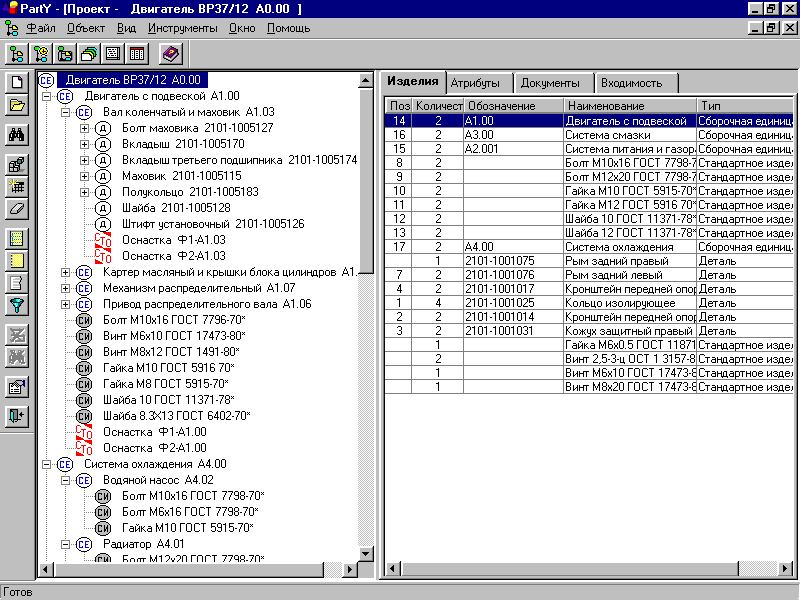Viewport: 800px width, 600px height.
Task: Click the Количество column header
Action: point(438,106)
